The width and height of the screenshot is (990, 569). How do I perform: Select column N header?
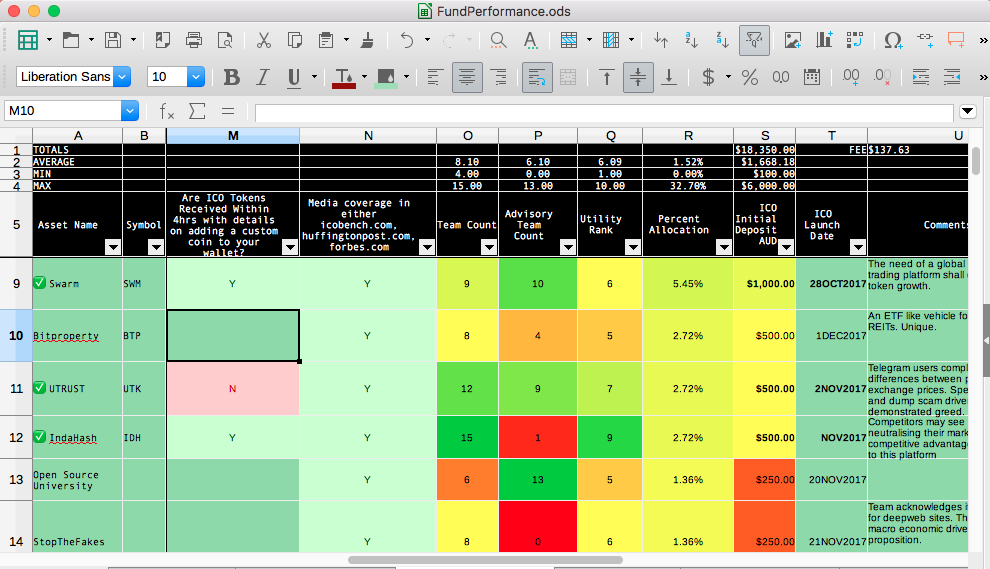(368, 136)
